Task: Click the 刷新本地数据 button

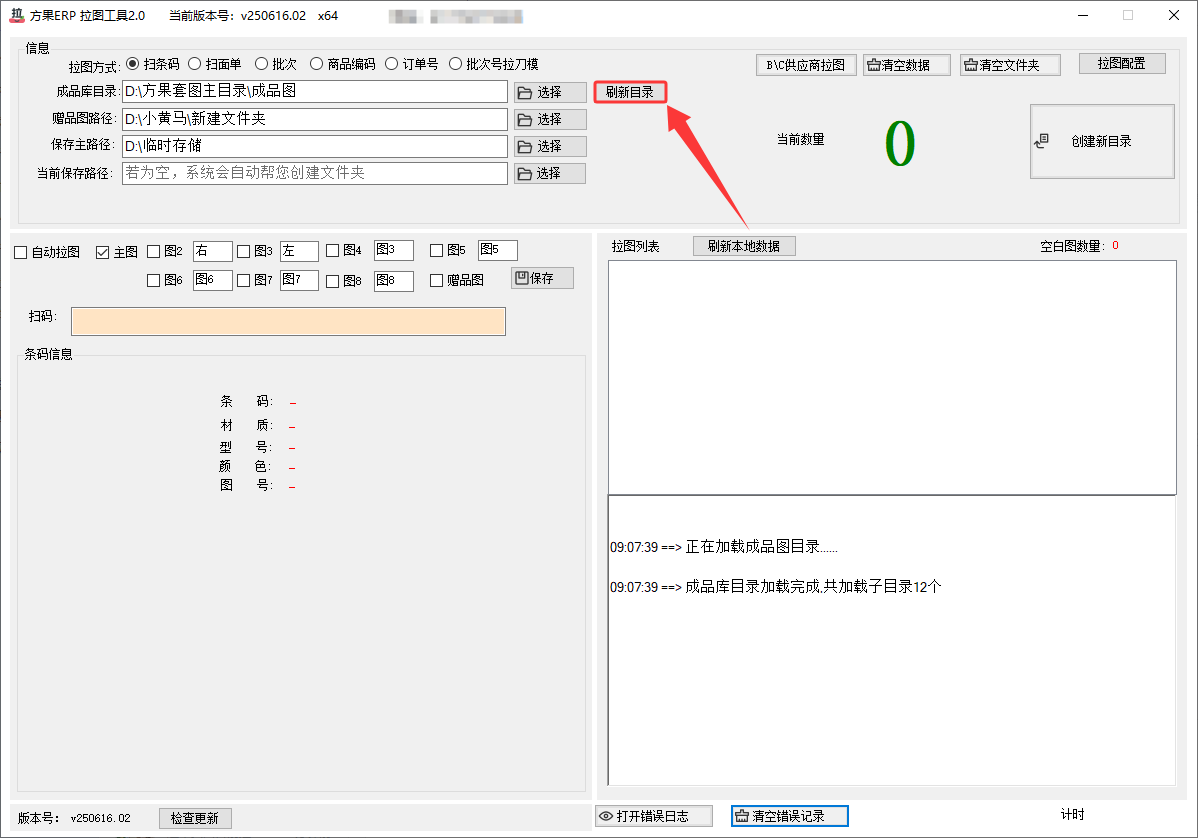Action: (x=744, y=246)
